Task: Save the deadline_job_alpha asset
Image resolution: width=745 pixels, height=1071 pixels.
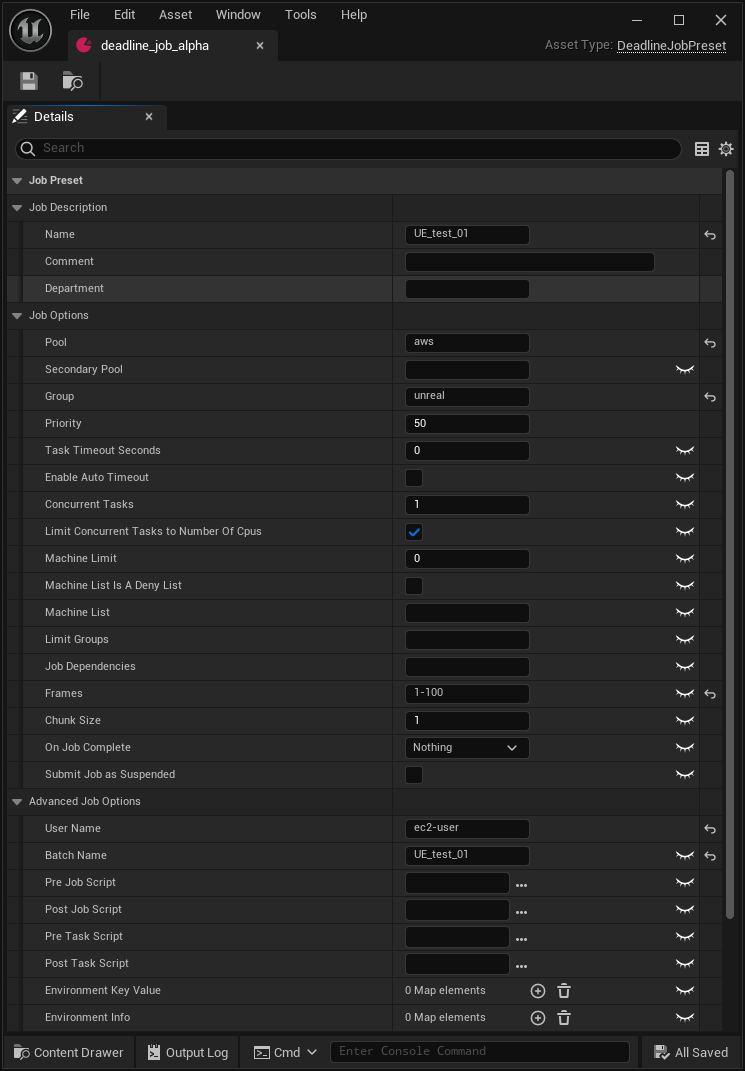Action: click(28, 81)
